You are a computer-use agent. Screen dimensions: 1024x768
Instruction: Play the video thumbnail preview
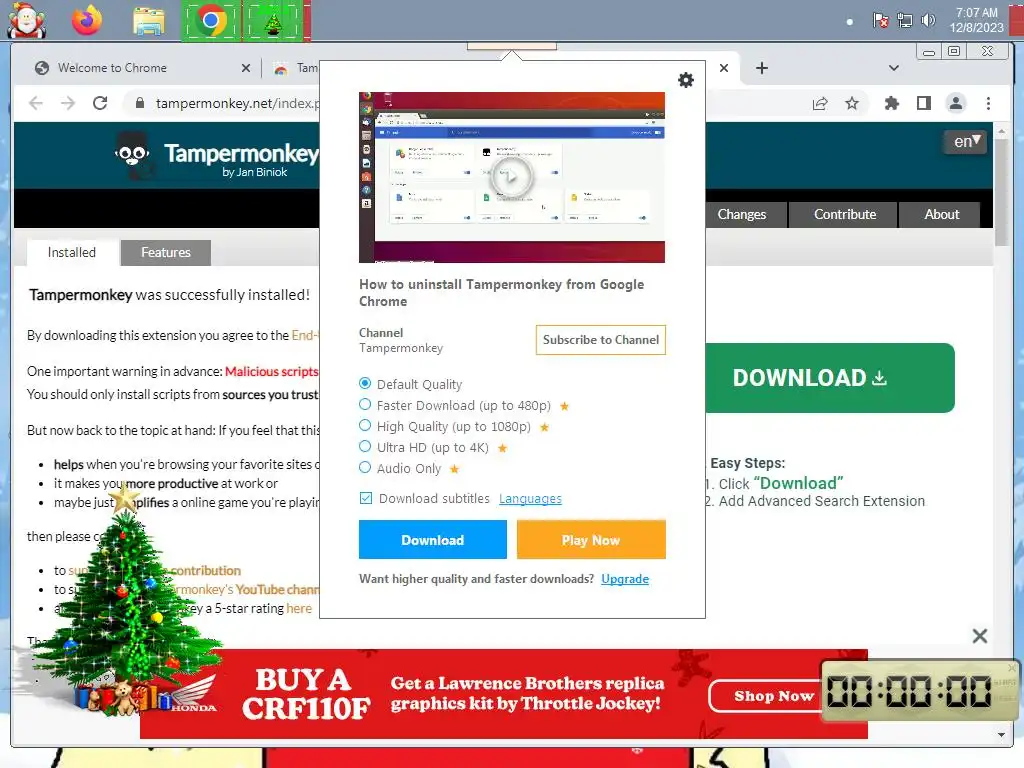click(x=512, y=177)
